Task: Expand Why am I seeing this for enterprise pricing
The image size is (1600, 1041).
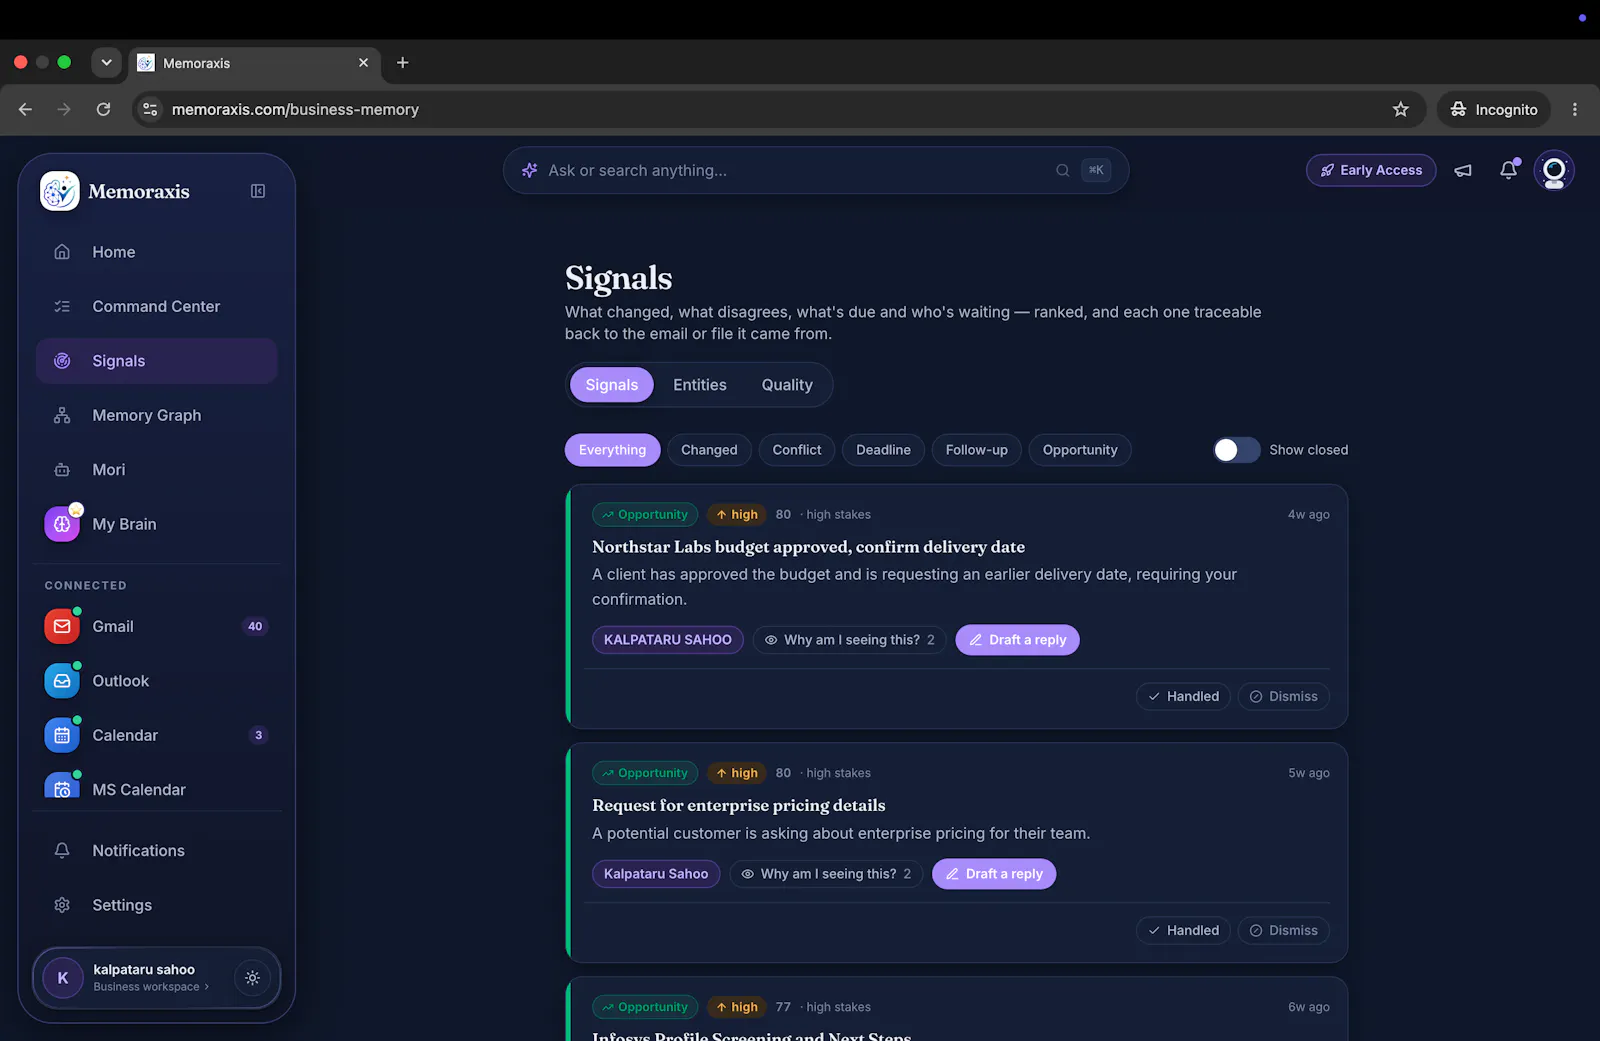Action: click(826, 874)
